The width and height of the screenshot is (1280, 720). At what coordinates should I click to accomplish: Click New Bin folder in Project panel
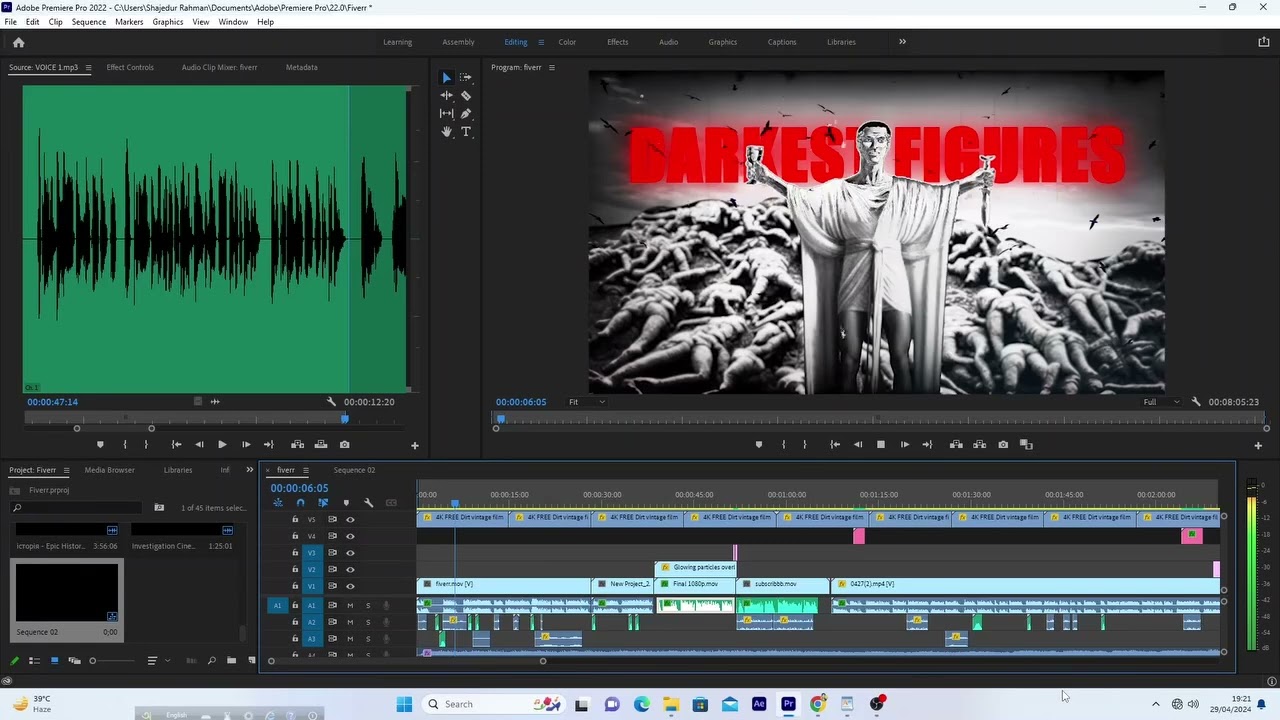coord(231,660)
